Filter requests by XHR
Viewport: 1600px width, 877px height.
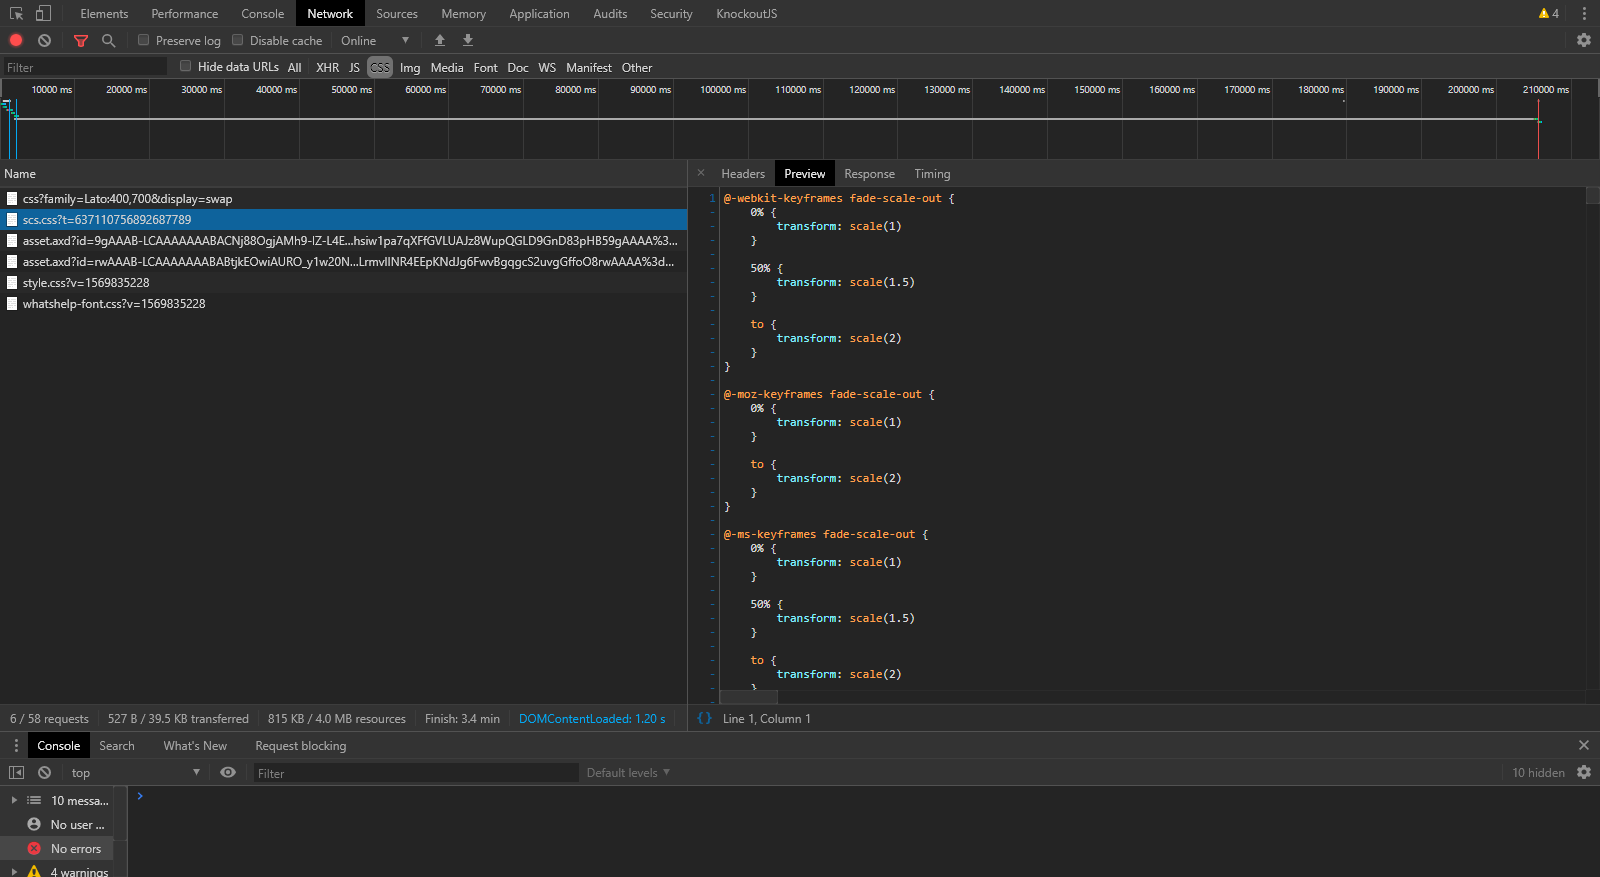click(x=328, y=67)
